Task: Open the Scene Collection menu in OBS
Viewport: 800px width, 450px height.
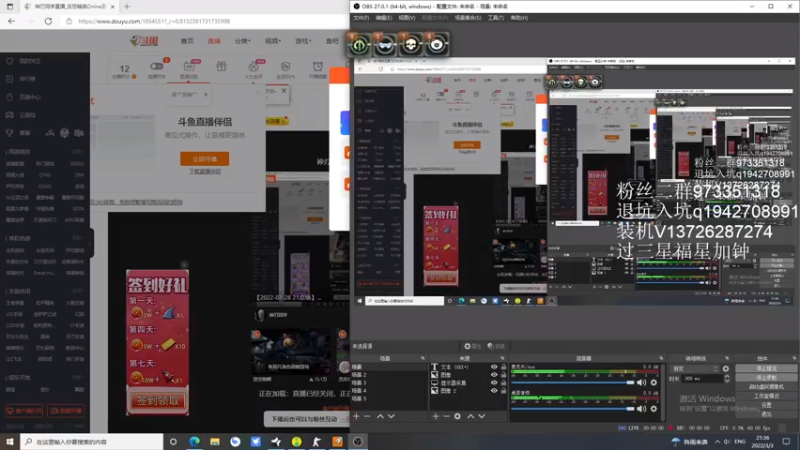Action: [467, 18]
